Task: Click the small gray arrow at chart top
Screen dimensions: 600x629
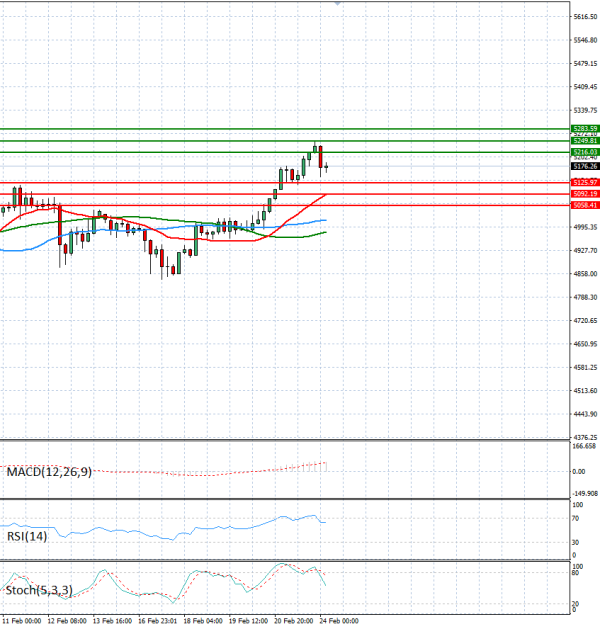Action: pos(337,4)
